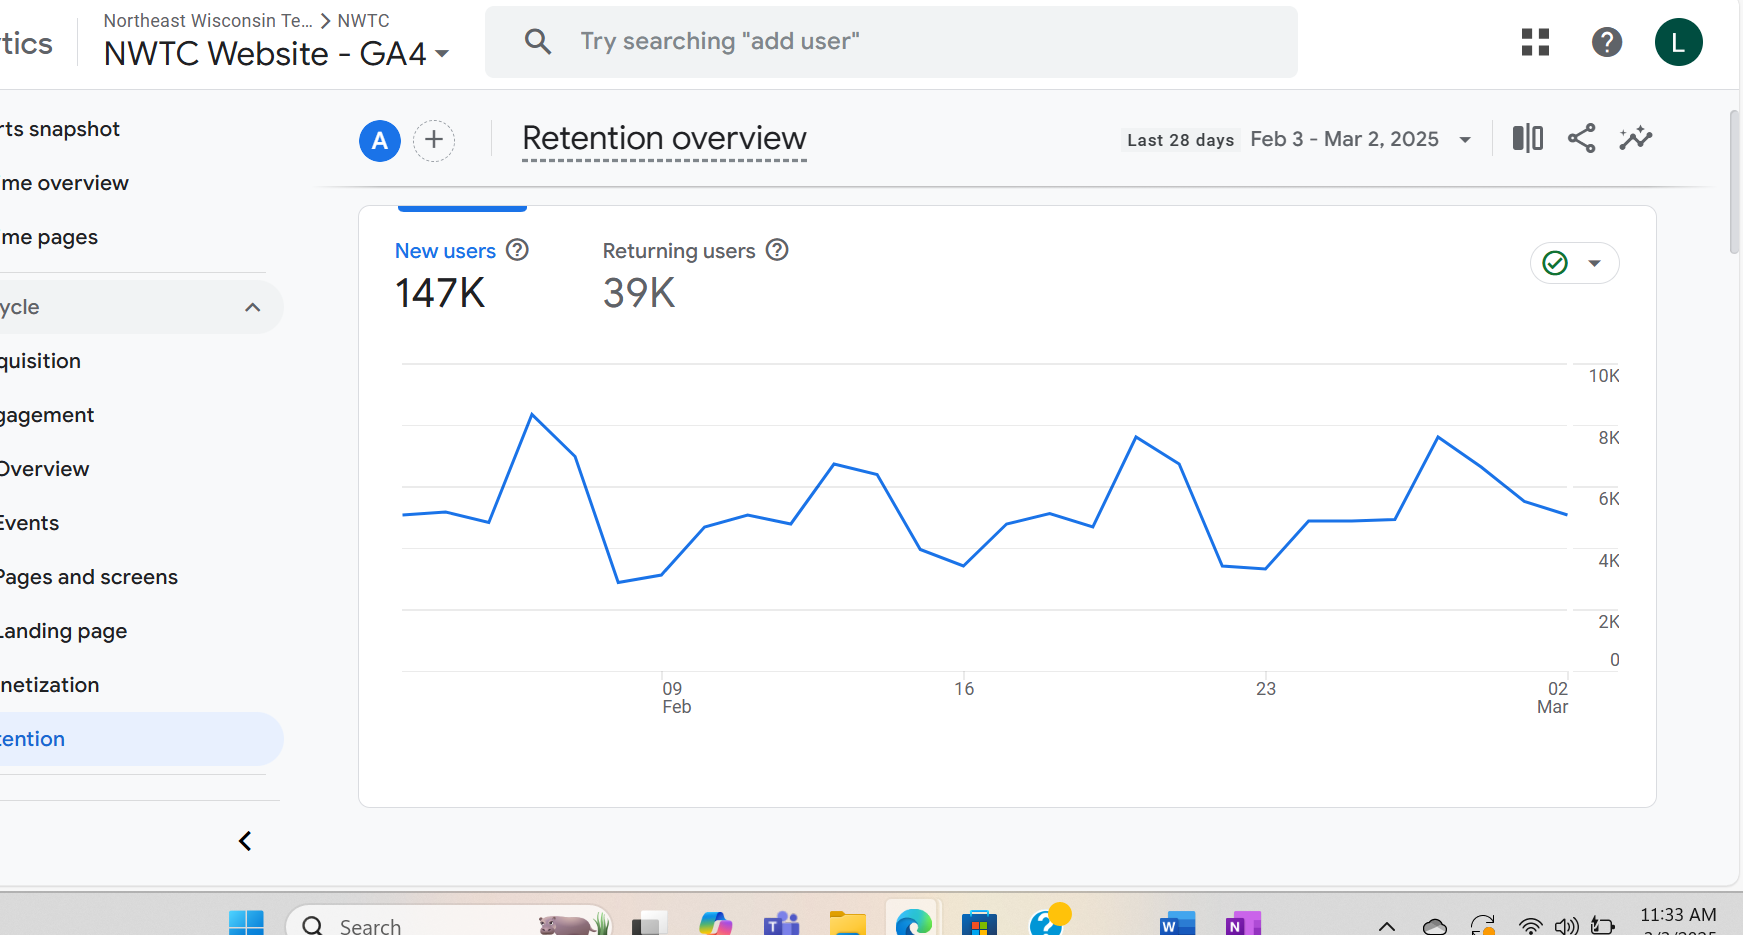Select the comparison chip labeled A
Screen dimensions: 1743x935
[379, 140]
